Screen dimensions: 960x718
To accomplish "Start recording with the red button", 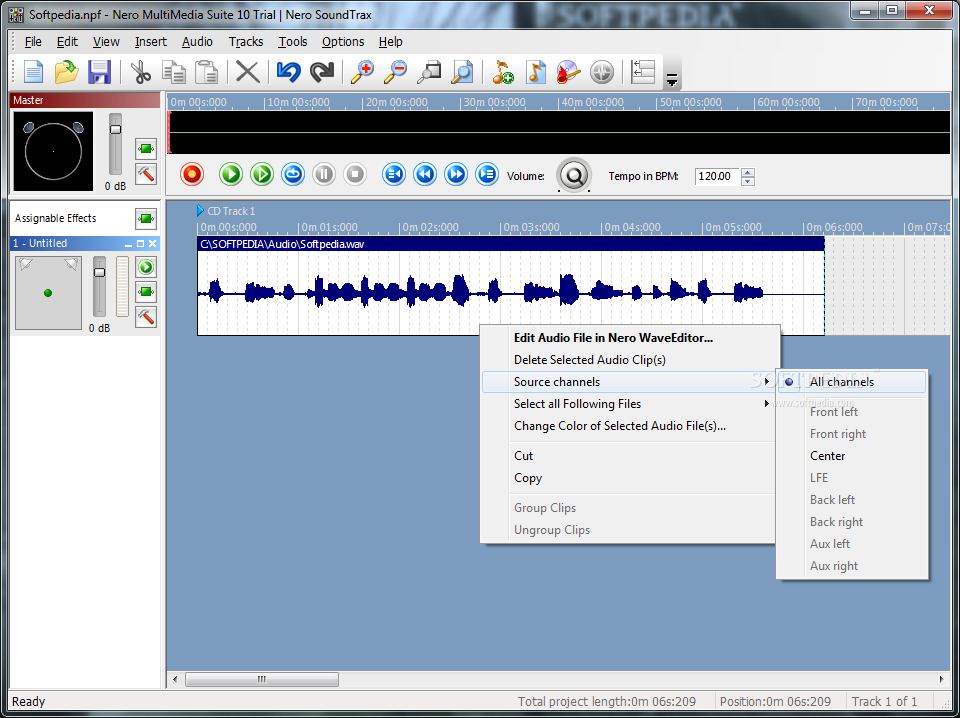I will [192, 174].
